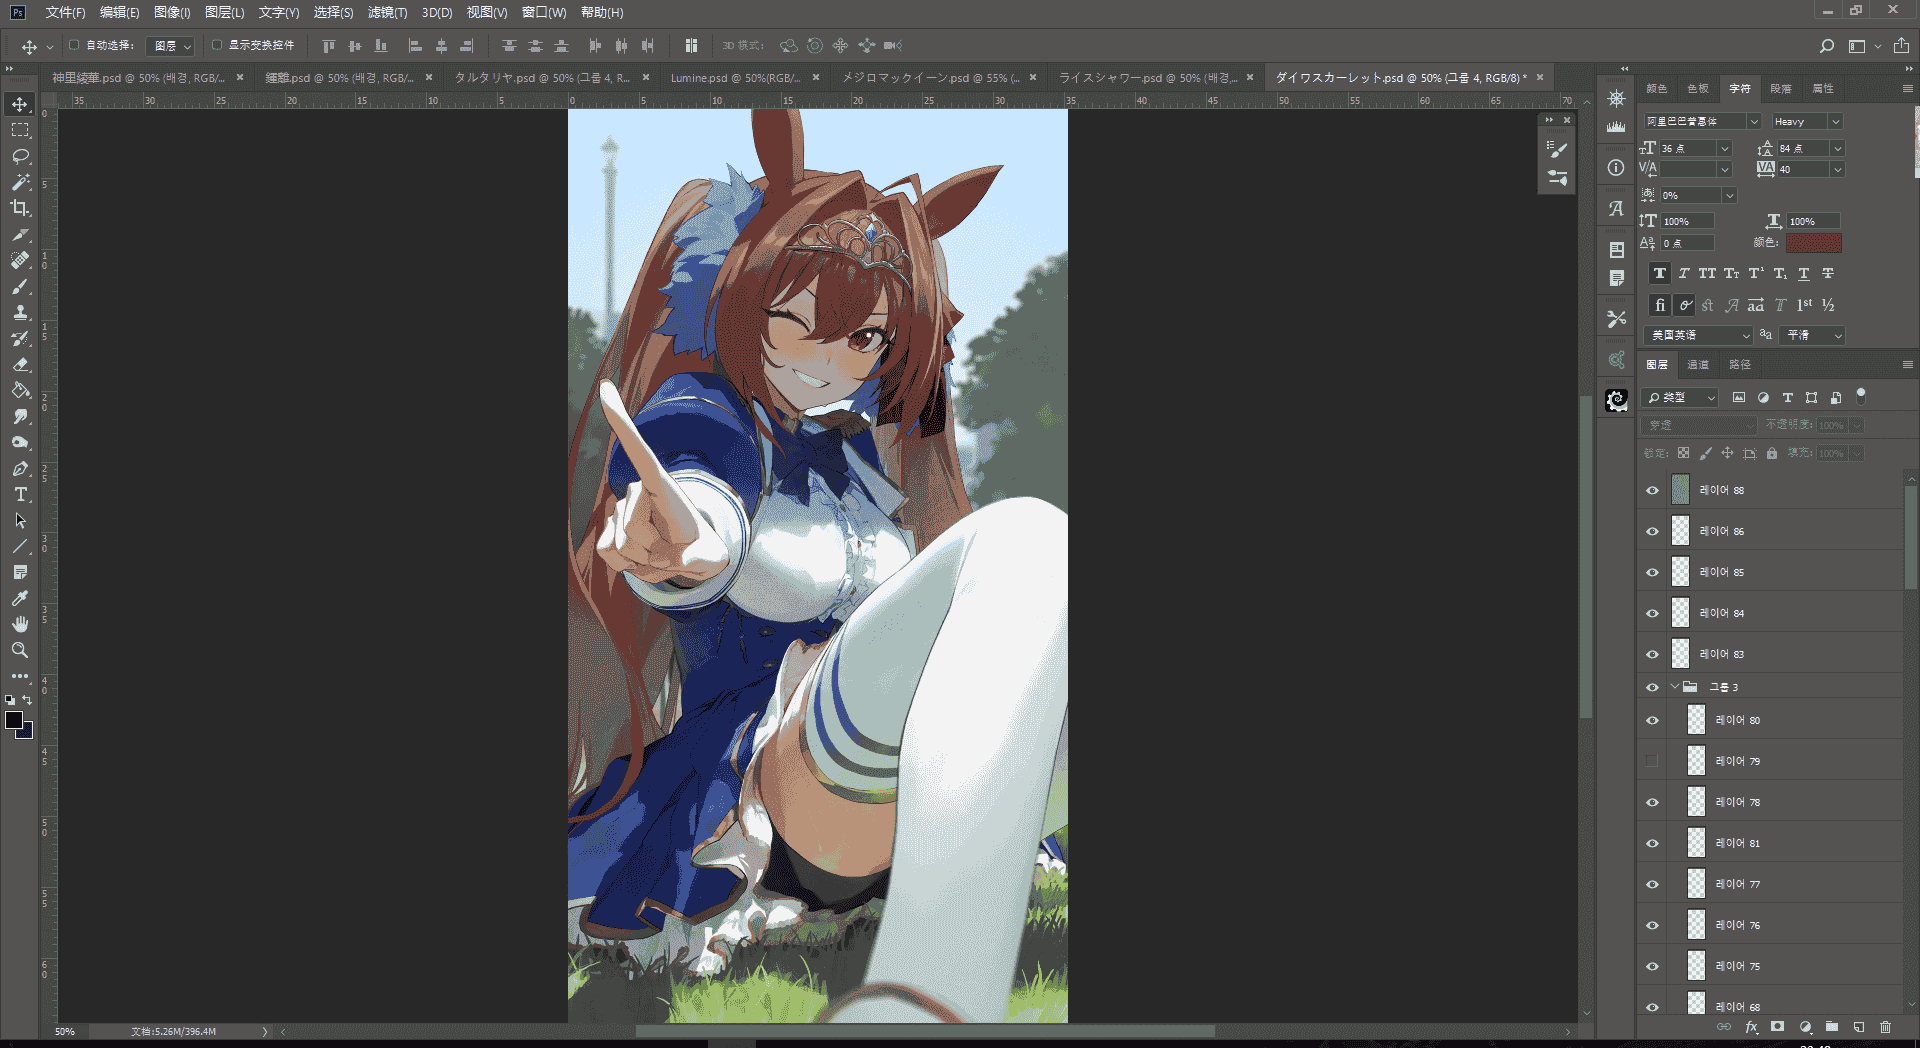This screenshot has height=1048, width=1920.
Task: Toggle underline text style button
Action: pos(1804,273)
